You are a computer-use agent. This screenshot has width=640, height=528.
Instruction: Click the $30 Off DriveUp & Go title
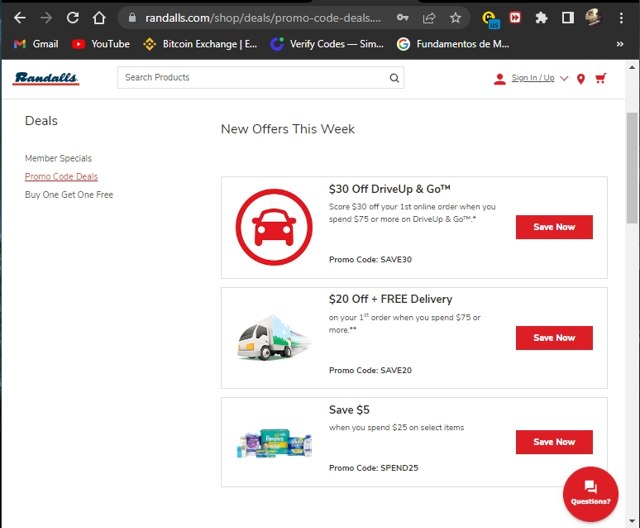coord(389,189)
